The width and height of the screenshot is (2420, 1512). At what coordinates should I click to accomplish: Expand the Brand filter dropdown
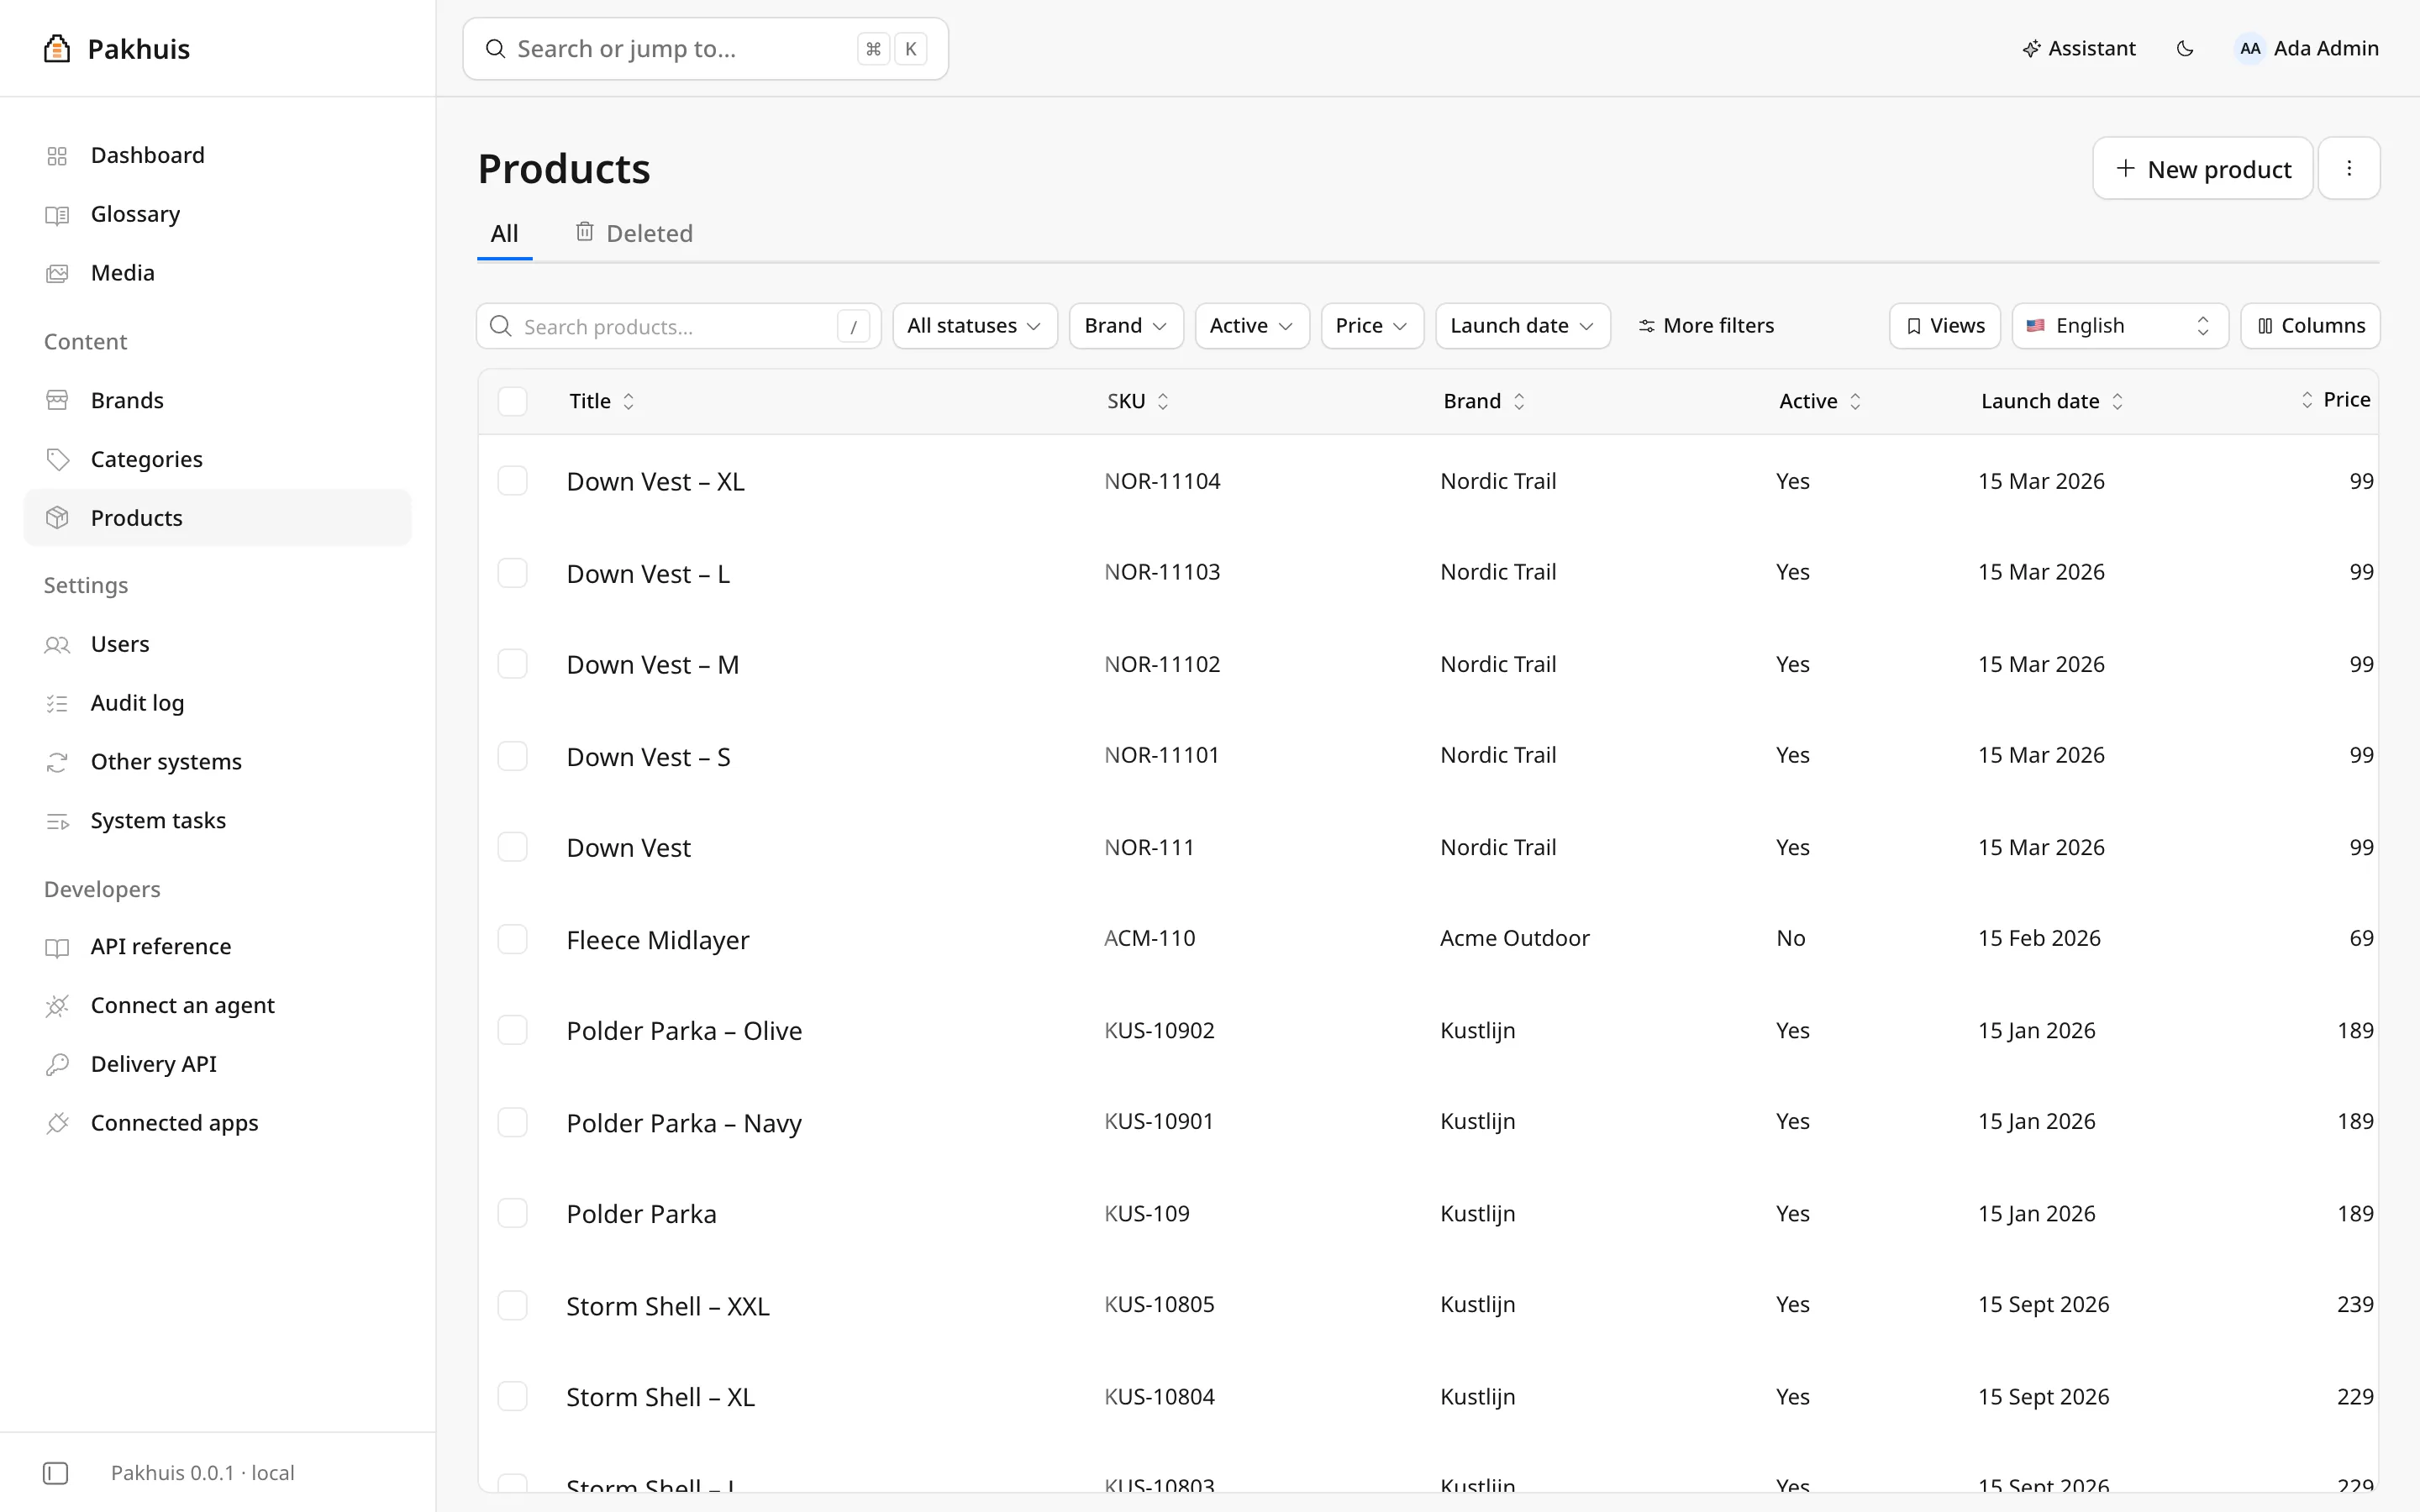click(1126, 326)
